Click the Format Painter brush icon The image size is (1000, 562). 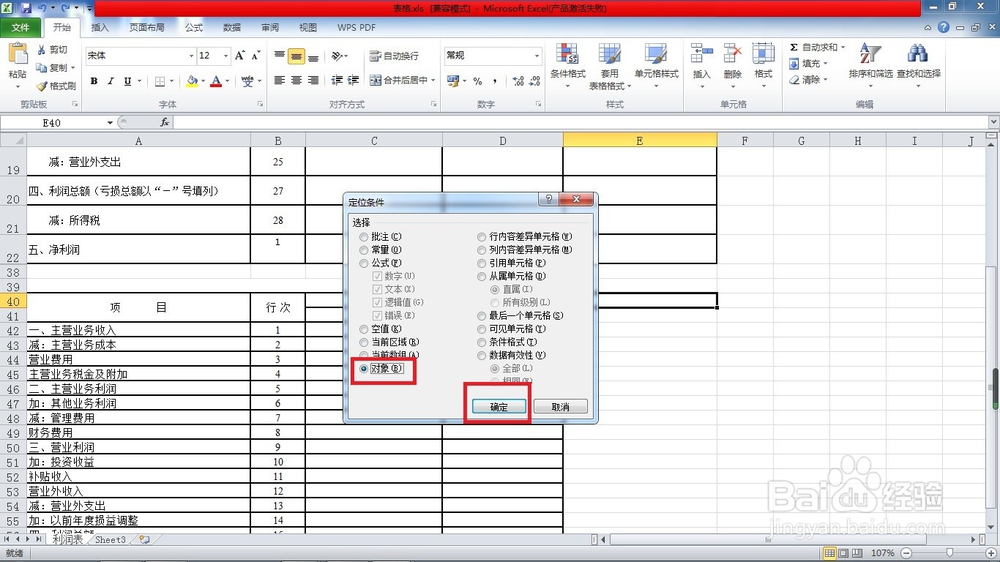(x=41, y=85)
